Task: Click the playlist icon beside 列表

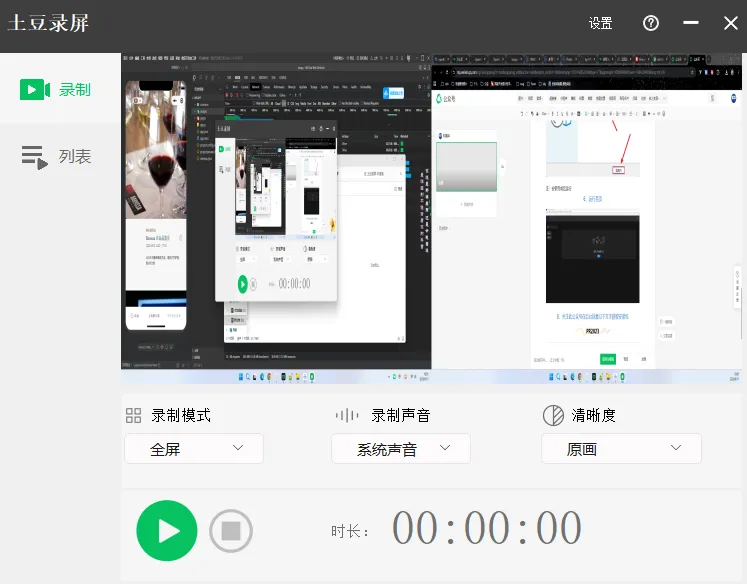Action: pyautogui.click(x=35, y=158)
